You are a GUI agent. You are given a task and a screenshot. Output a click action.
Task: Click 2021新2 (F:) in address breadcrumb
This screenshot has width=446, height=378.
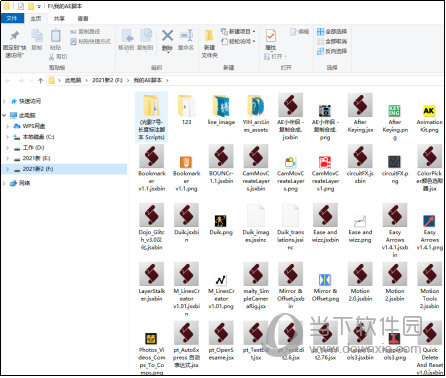tap(107, 80)
